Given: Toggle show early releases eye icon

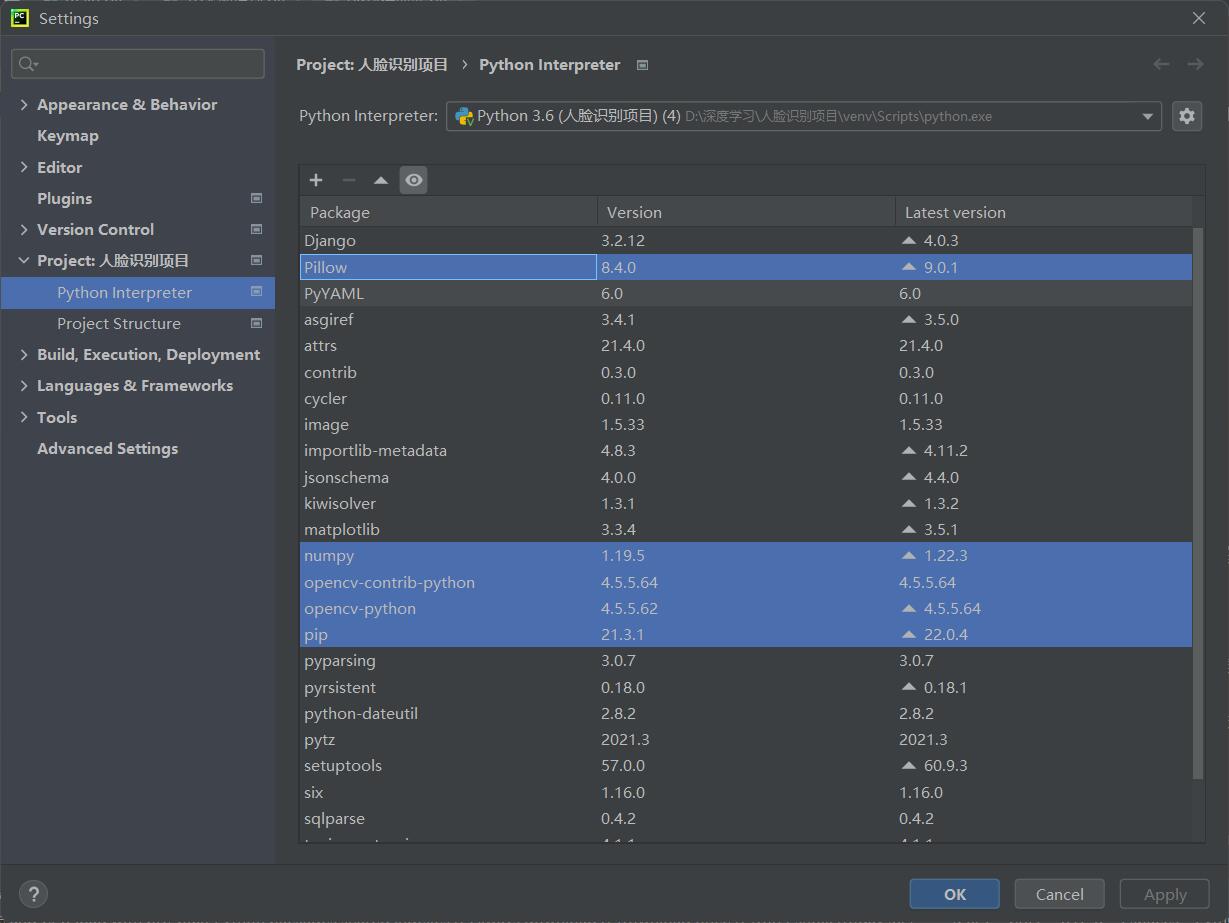Looking at the screenshot, I should [413, 180].
